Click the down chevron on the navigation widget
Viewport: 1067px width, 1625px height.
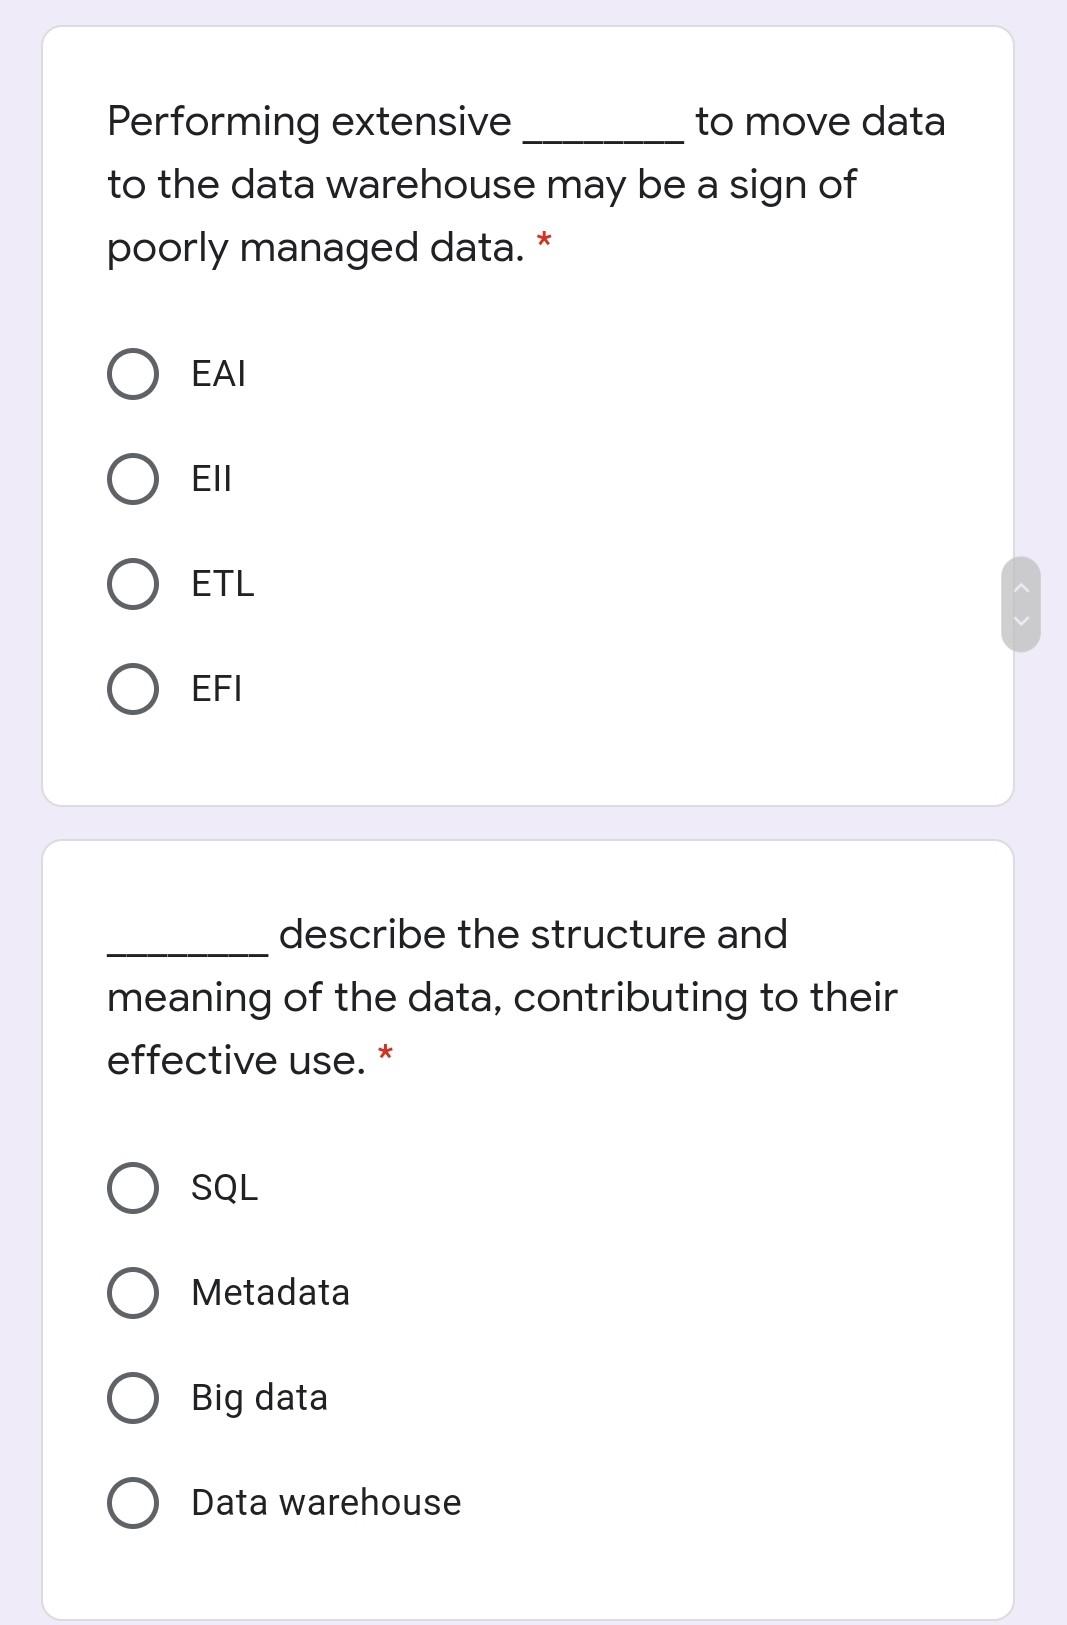pyautogui.click(x=1023, y=620)
